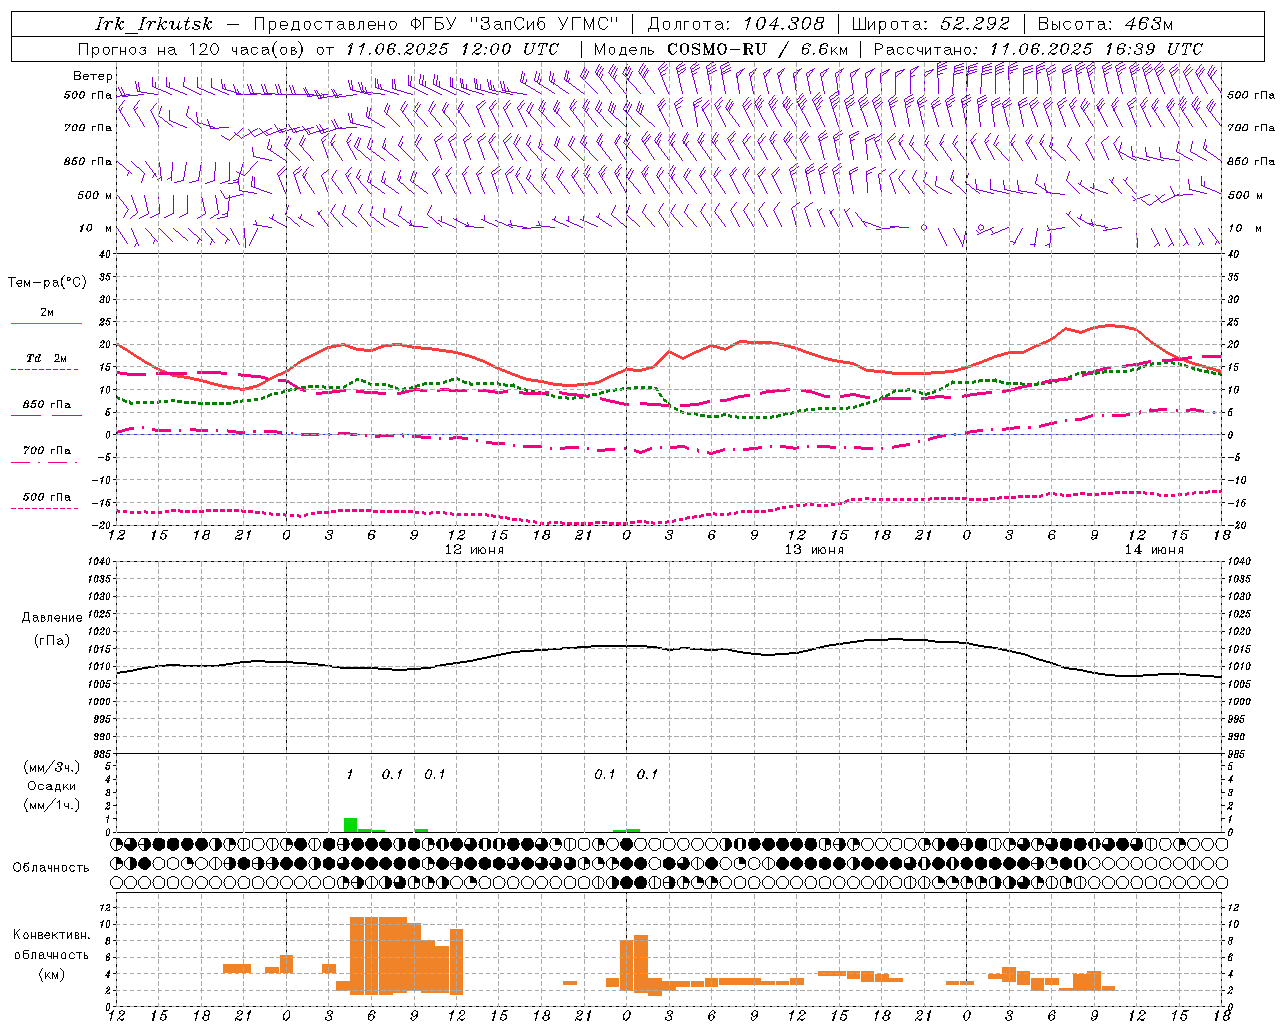1280x1024 pixels.
Task: Click the Долгота: 104.308 value
Action: click(736, 24)
